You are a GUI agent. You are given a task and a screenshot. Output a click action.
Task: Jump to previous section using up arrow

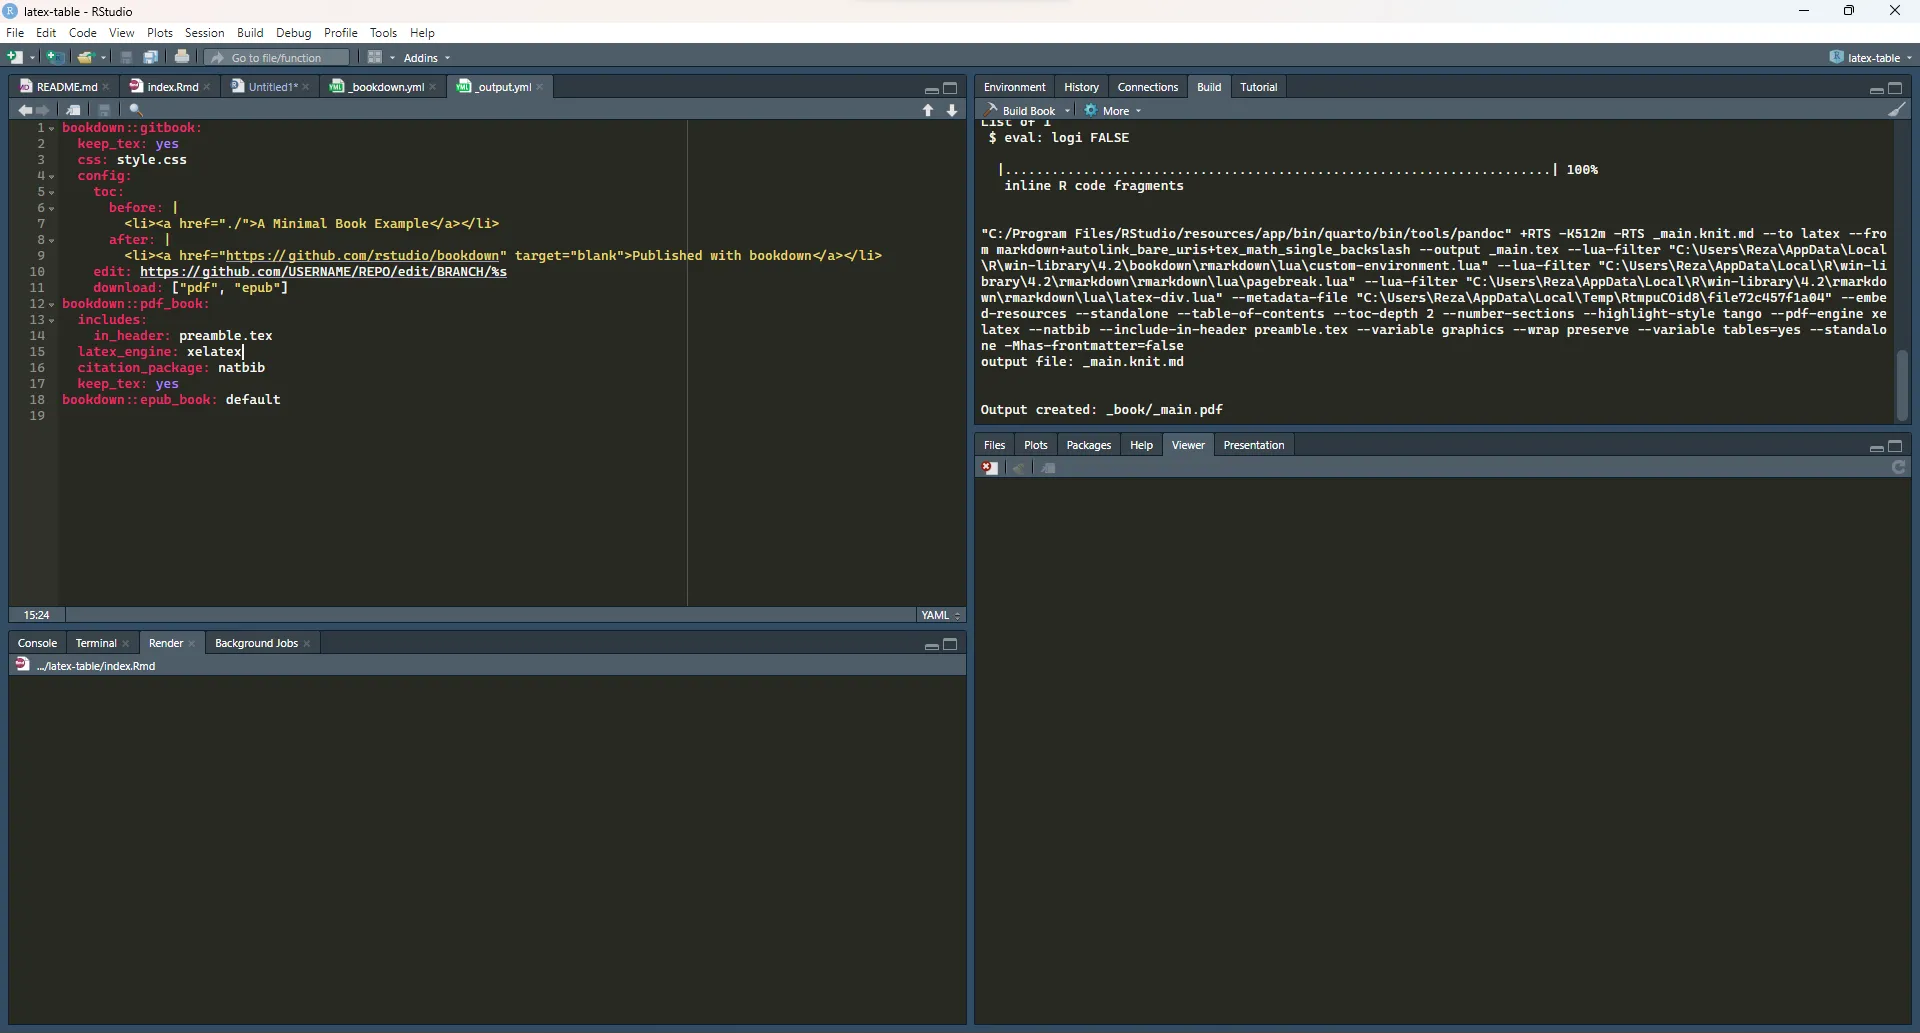click(x=928, y=111)
